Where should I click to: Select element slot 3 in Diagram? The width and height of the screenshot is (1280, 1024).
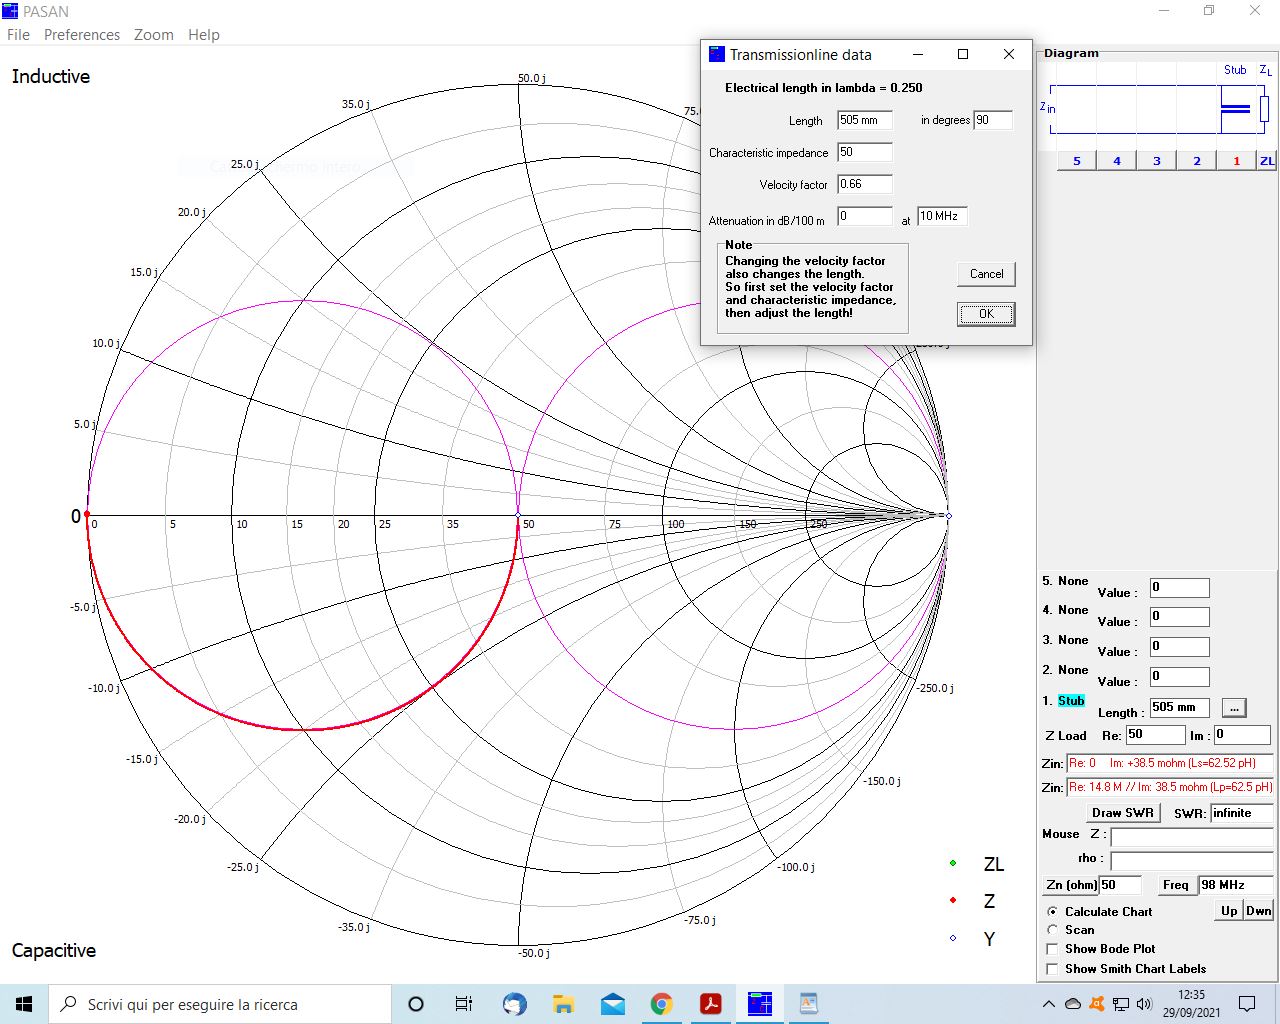point(1157,161)
